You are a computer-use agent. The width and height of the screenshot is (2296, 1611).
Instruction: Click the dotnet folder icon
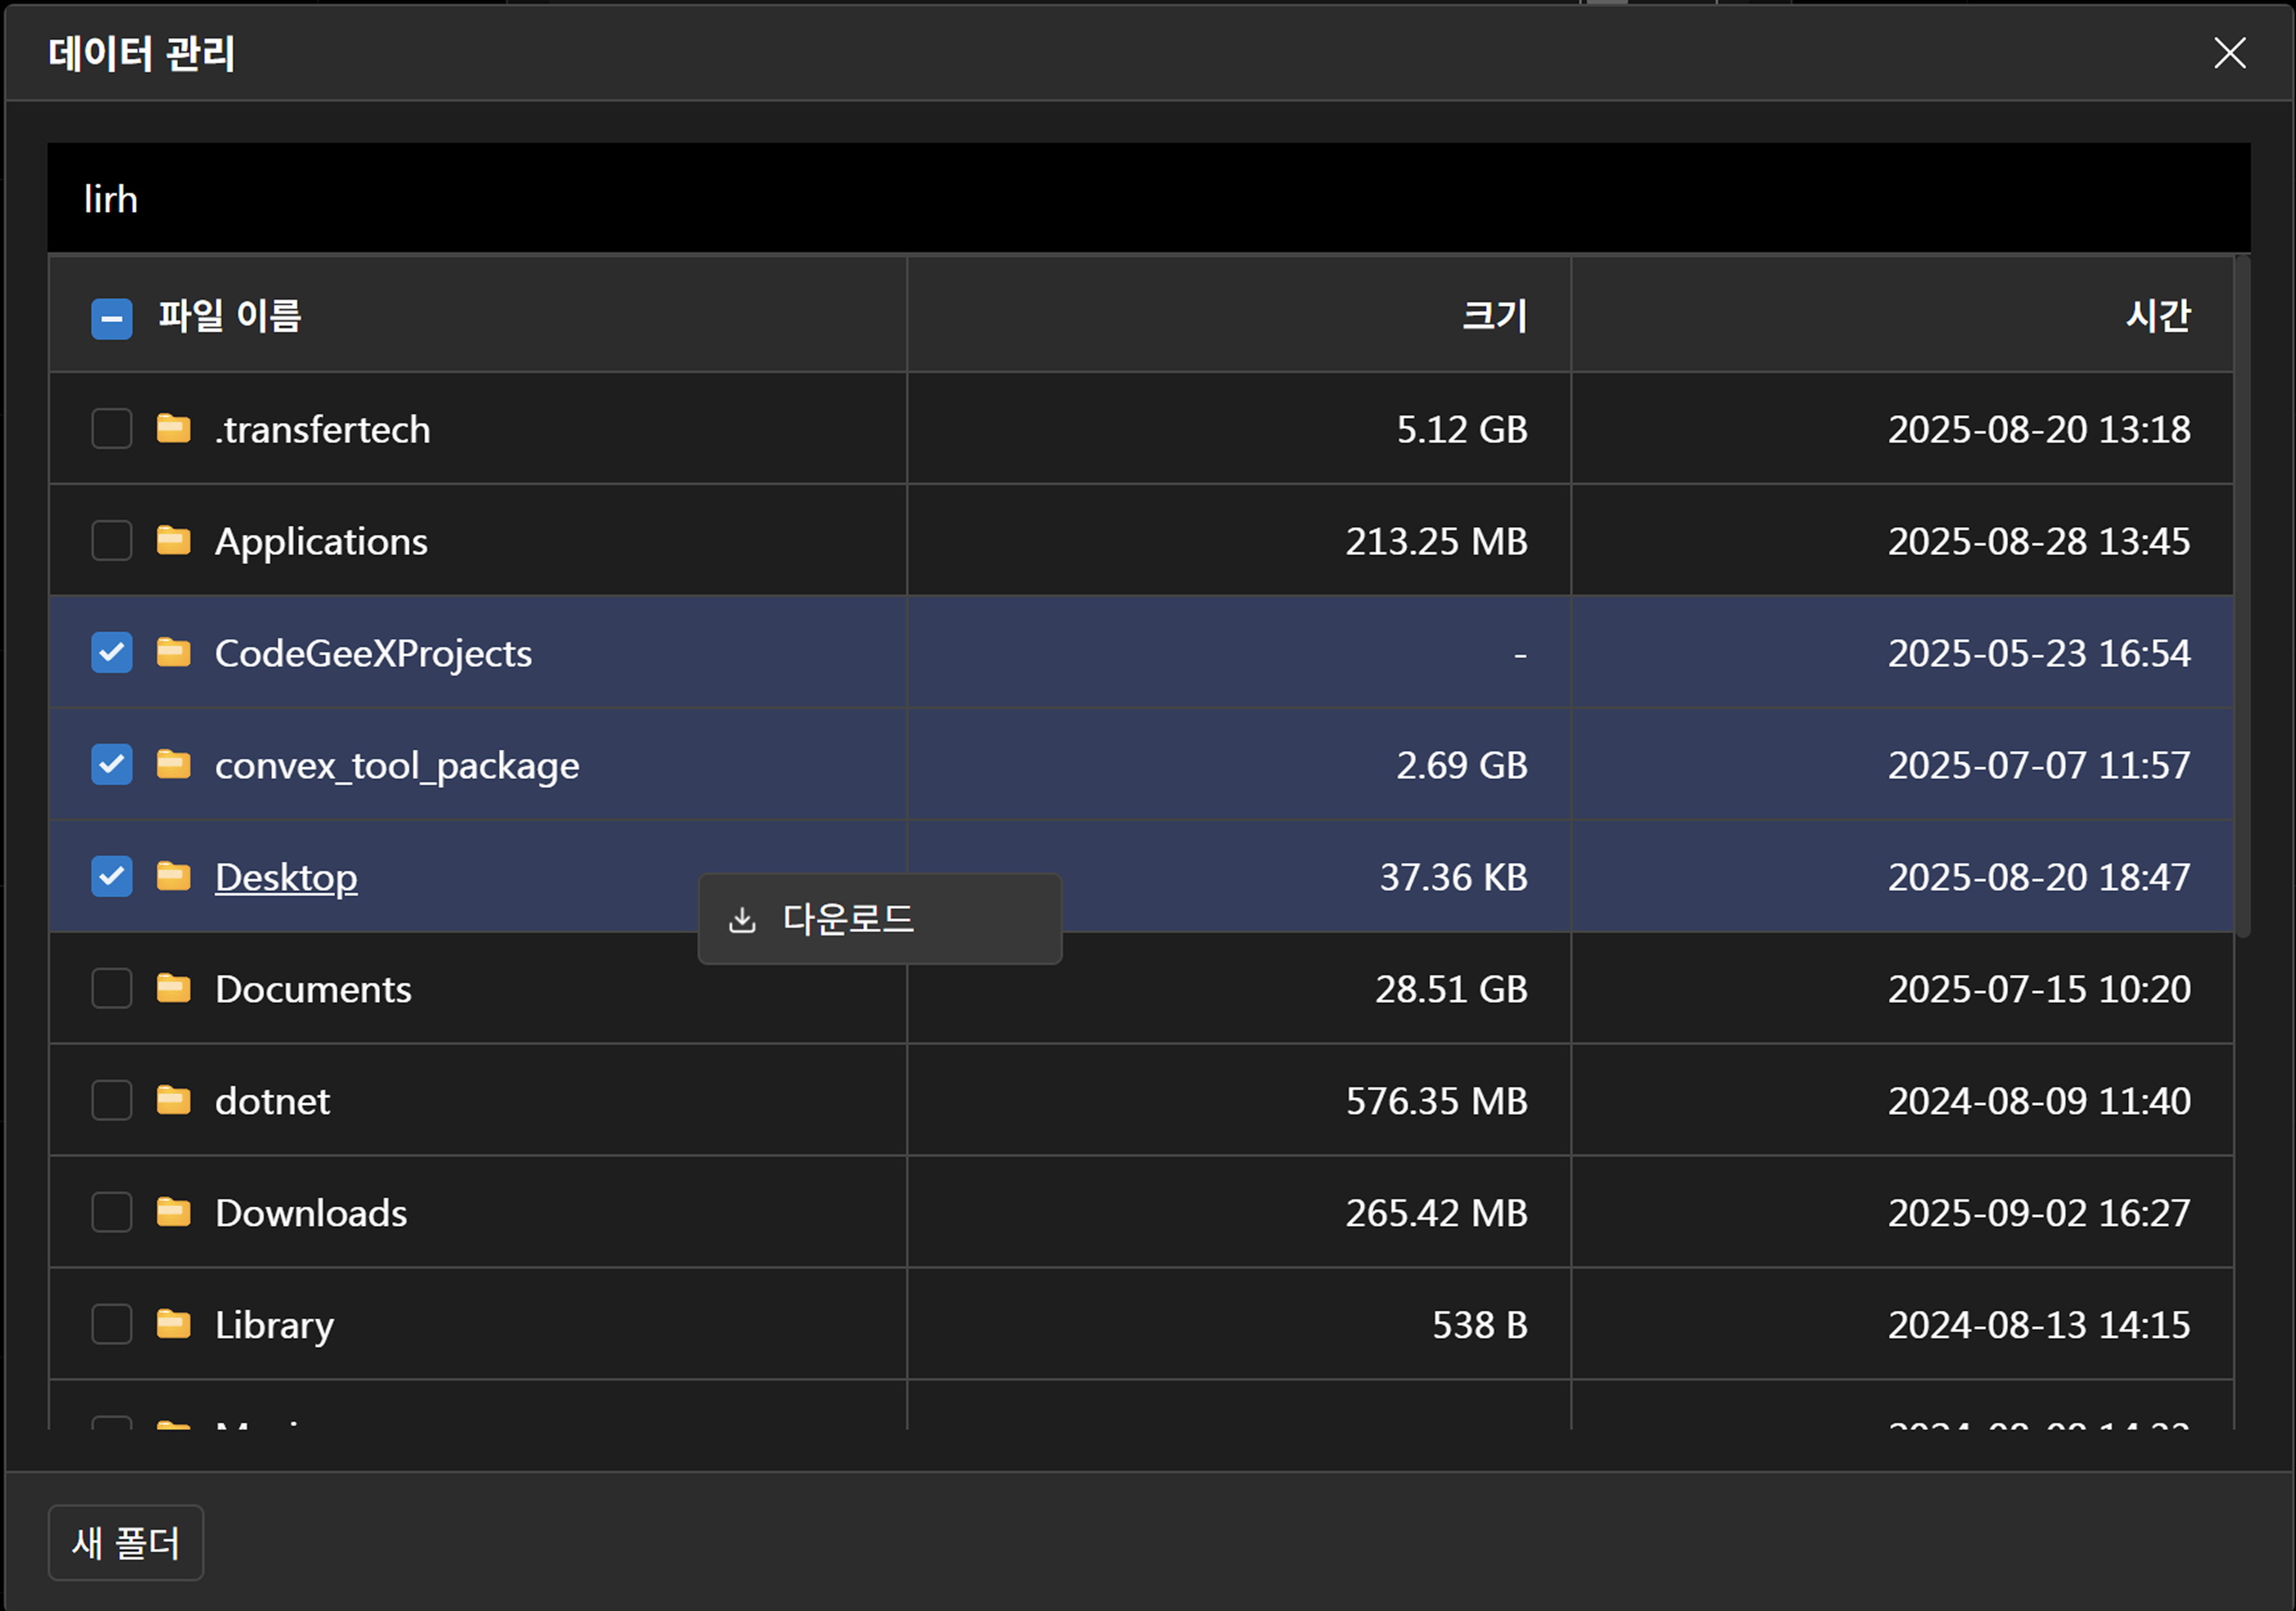173,1101
